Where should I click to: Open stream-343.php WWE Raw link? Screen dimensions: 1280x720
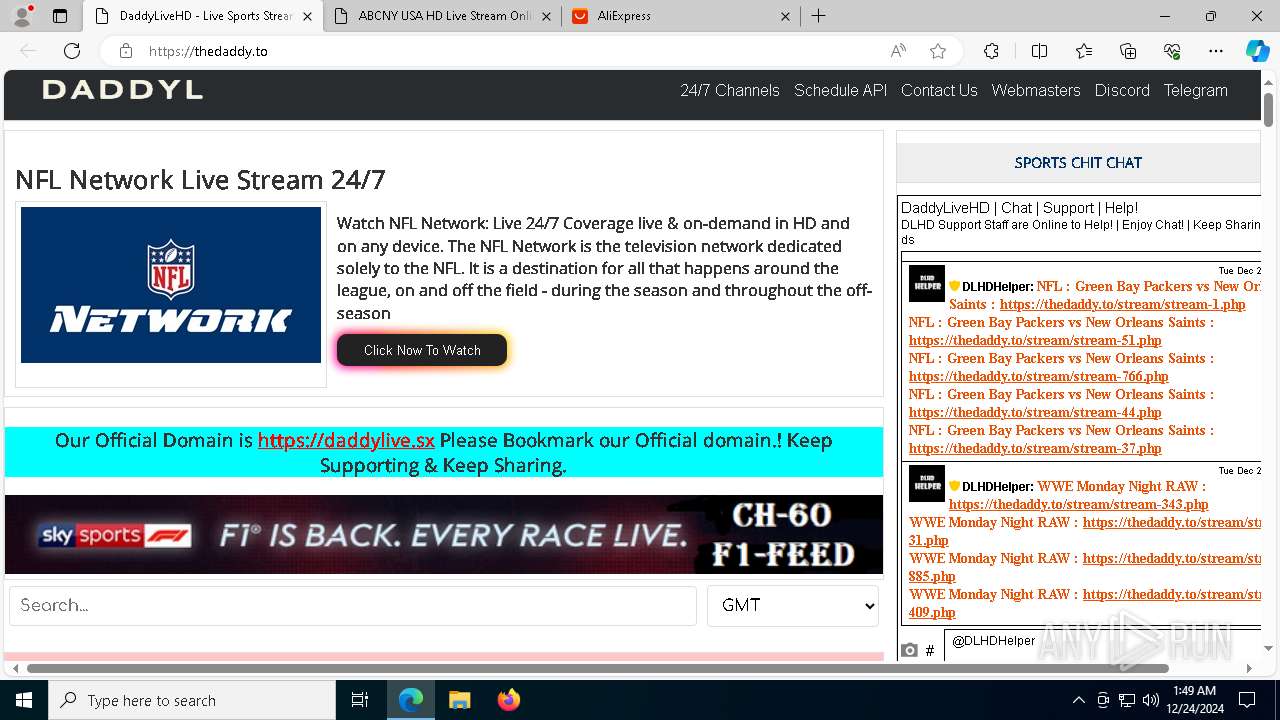(1078, 505)
